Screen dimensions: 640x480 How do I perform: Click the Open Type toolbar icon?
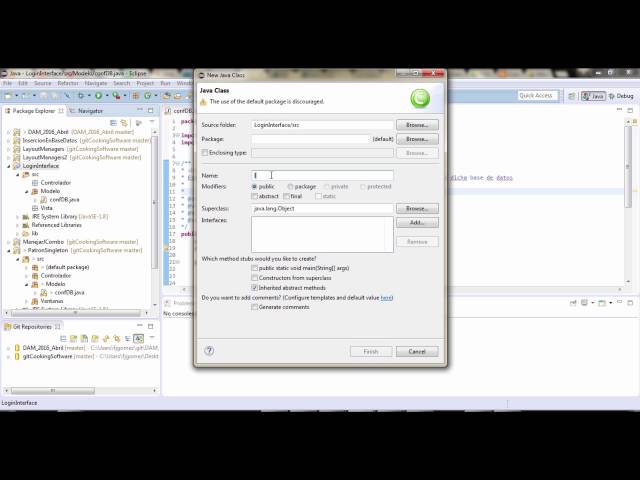pos(166,96)
